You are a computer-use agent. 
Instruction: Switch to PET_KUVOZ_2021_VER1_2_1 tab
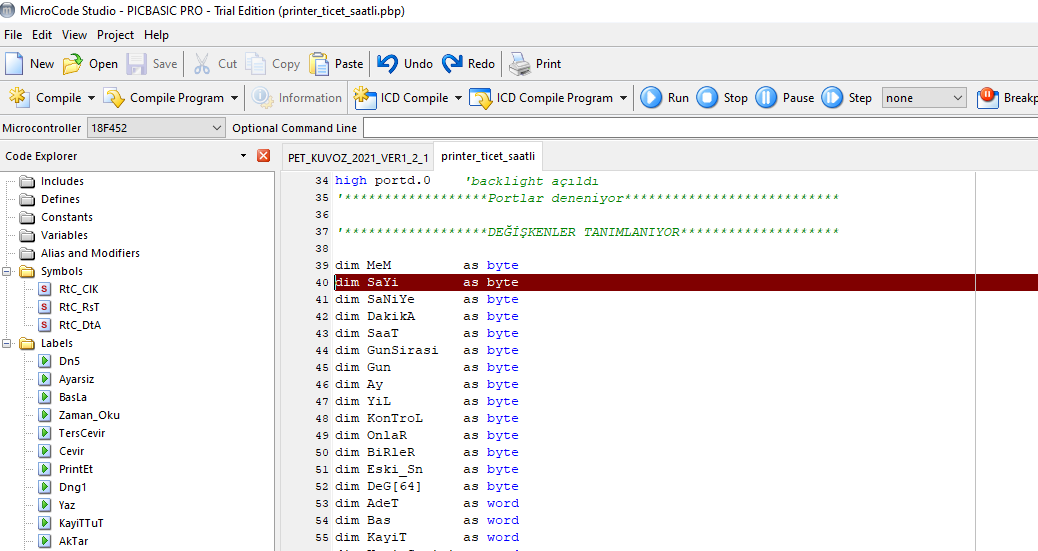click(x=357, y=158)
